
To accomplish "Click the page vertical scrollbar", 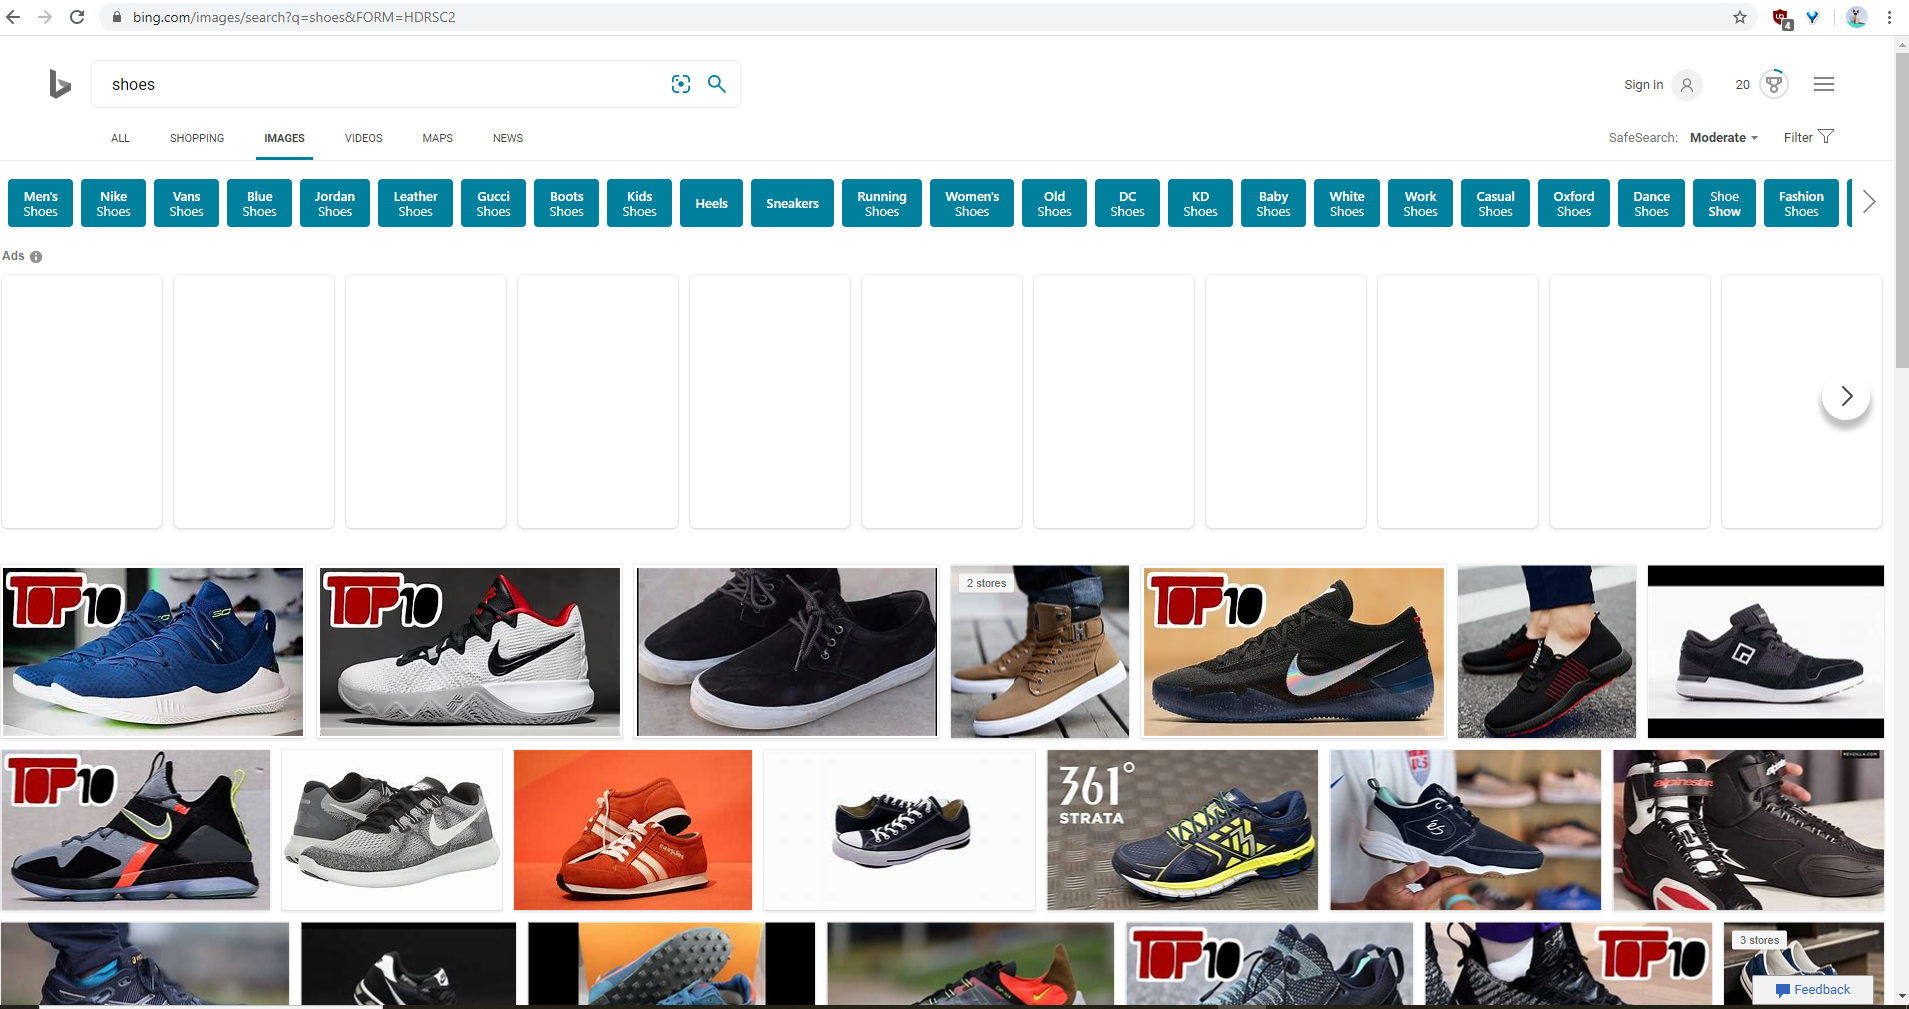I will pyautogui.click(x=1901, y=210).
